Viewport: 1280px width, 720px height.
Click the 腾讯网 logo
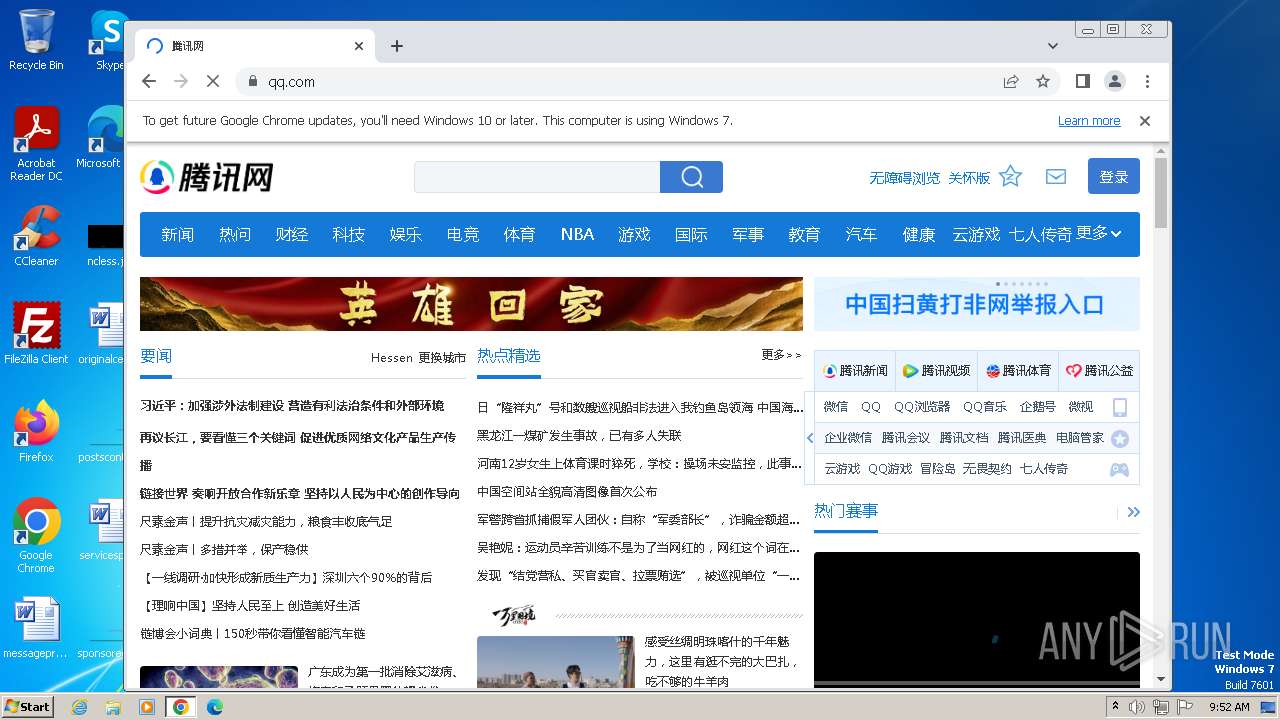pos(207,177)
